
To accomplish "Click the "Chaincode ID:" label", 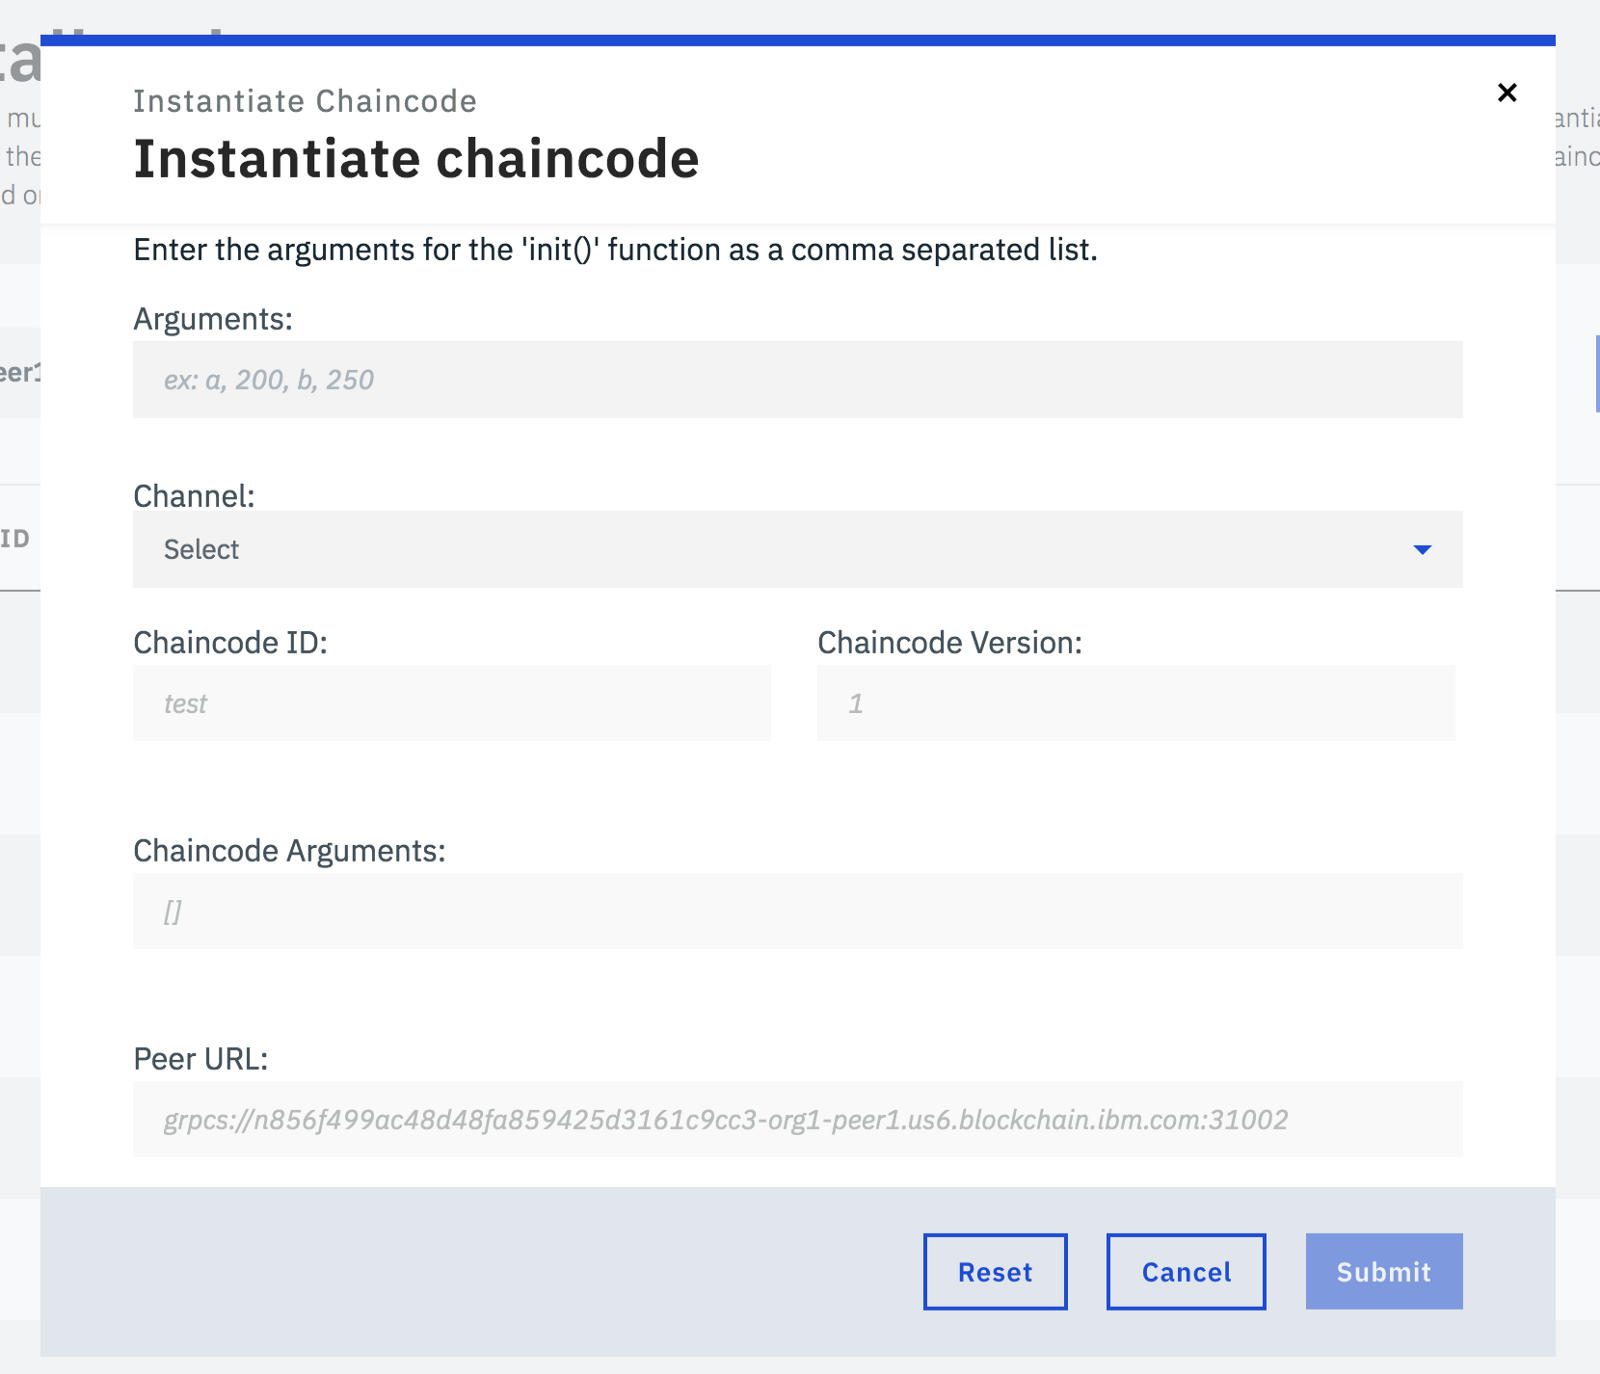I will 230,642.
